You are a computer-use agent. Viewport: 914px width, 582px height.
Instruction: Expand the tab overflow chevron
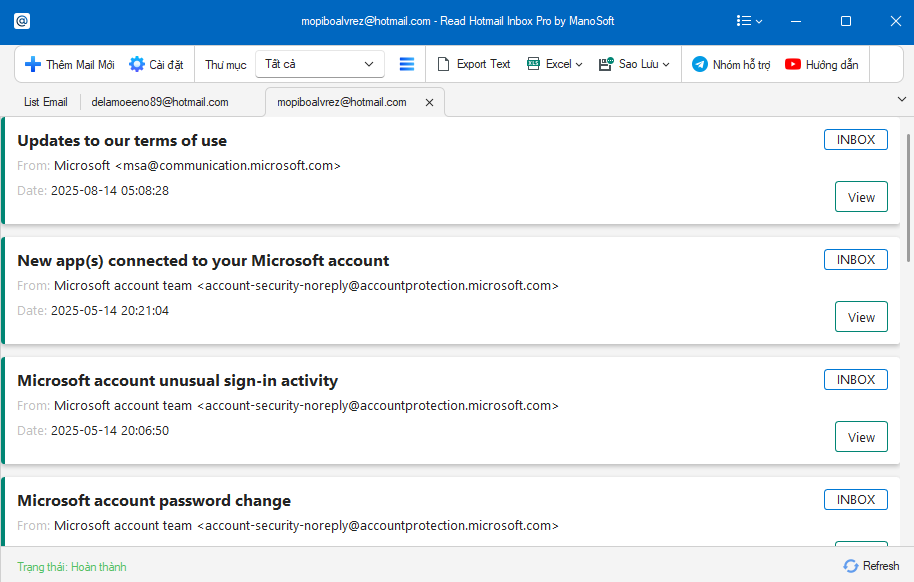[902, 100]
